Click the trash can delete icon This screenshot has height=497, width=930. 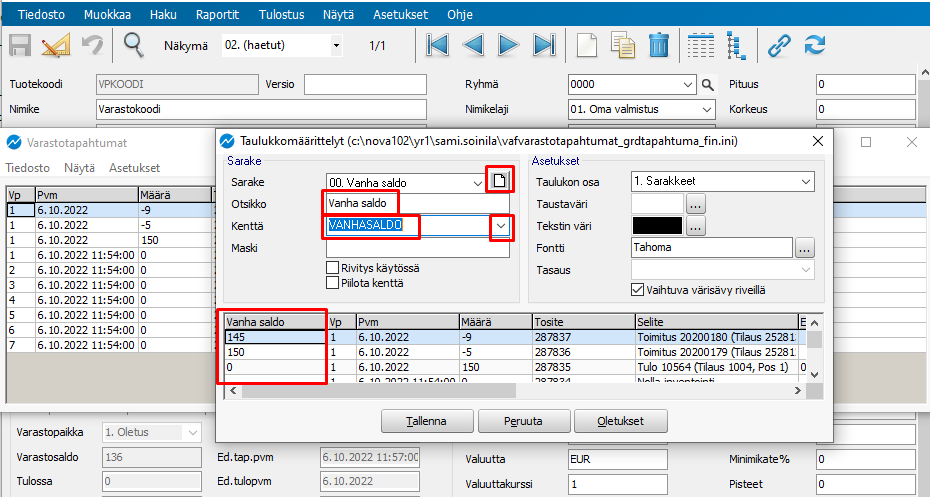pyautogui.click(x=659, y=45)
